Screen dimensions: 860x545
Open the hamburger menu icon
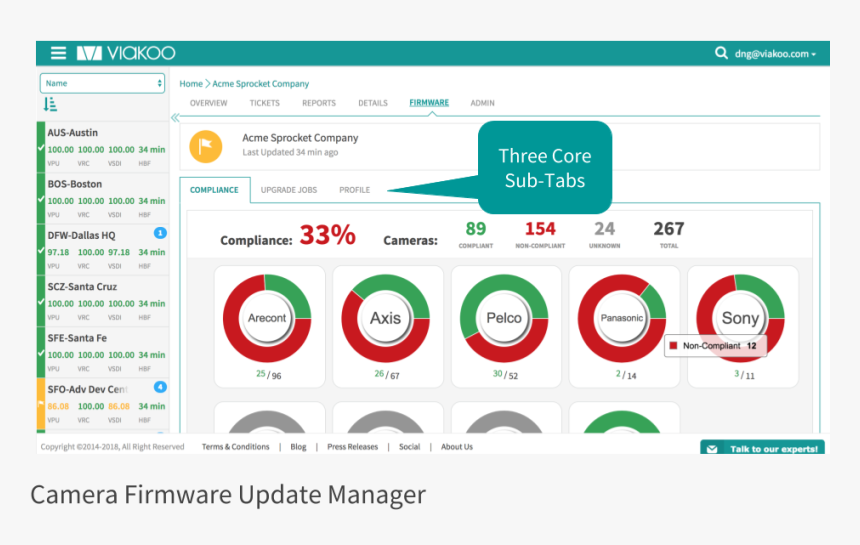click(x=58, y=53)
